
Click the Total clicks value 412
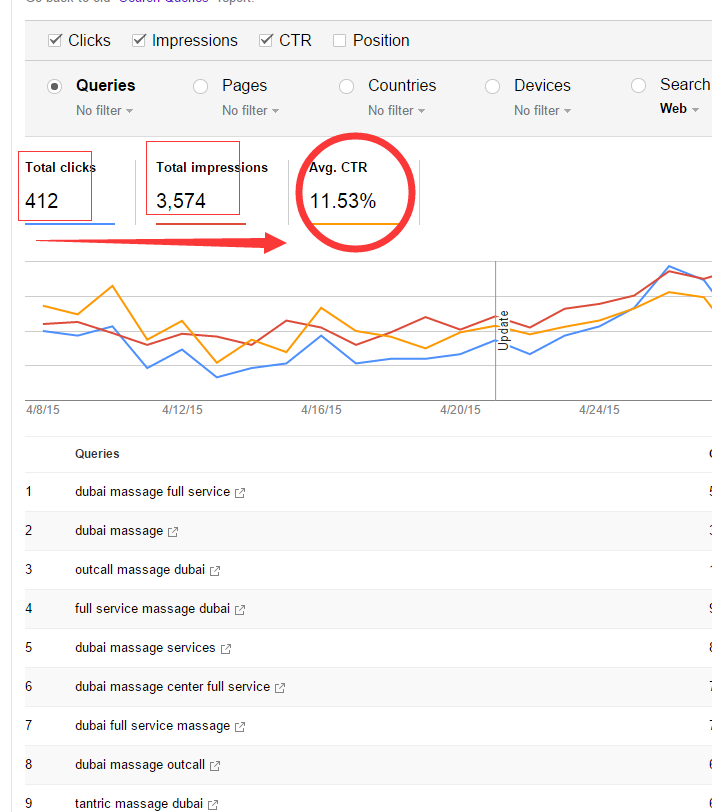[x=41, y=201]
